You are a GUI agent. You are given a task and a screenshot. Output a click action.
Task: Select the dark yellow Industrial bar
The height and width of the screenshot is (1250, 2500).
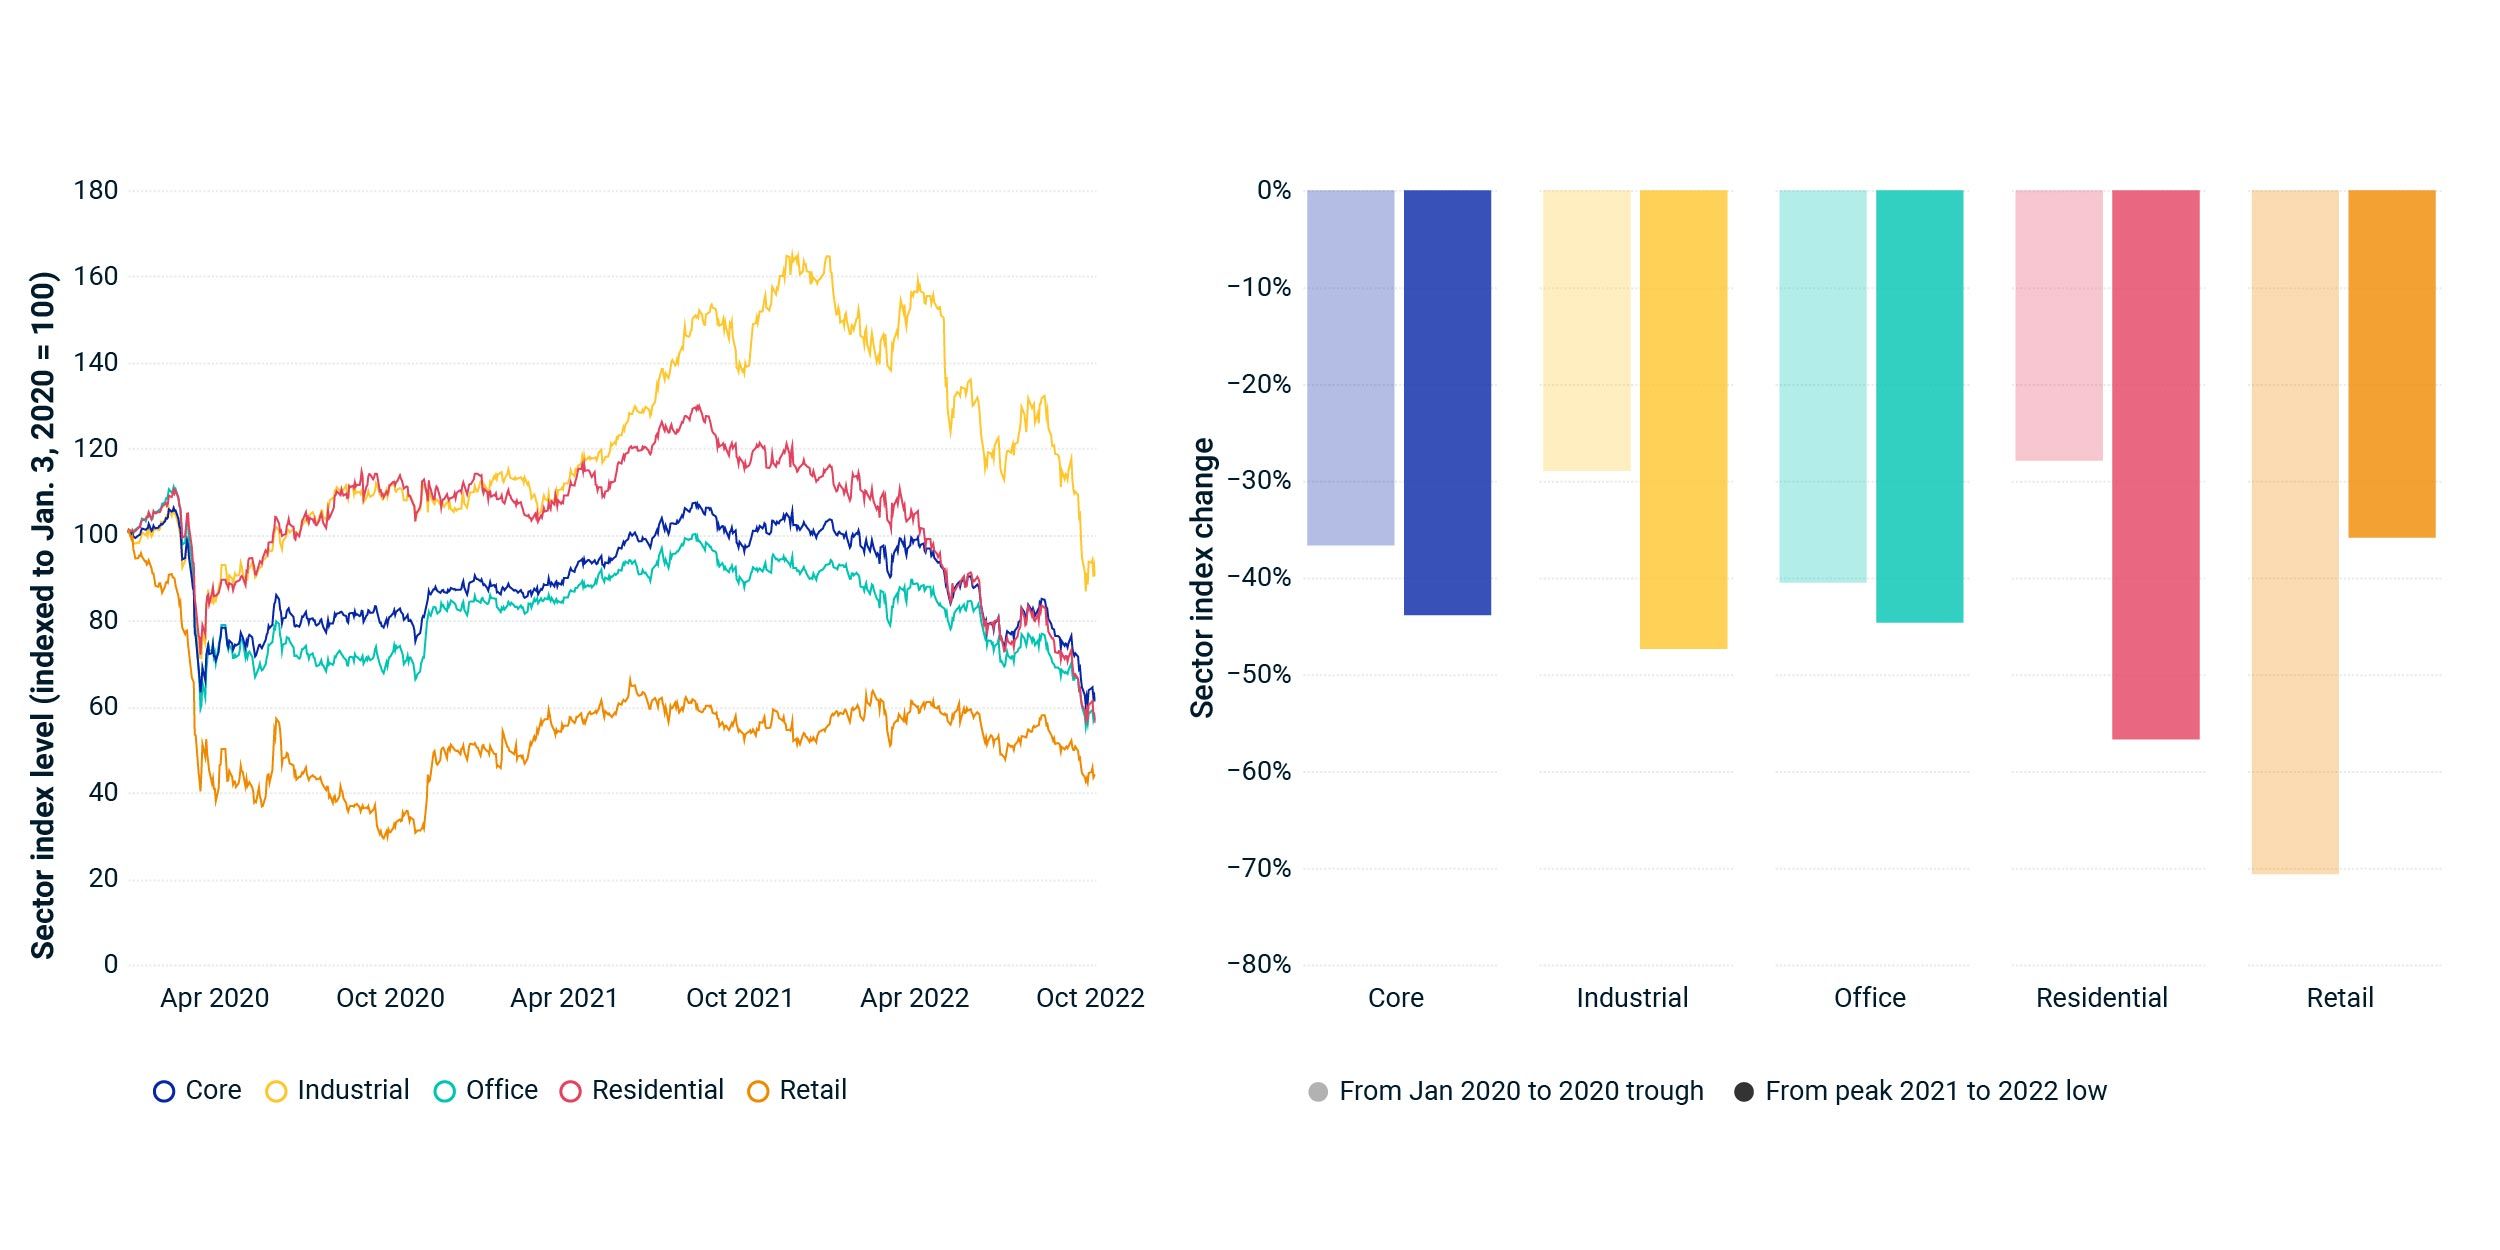[x=1683, y=419]
